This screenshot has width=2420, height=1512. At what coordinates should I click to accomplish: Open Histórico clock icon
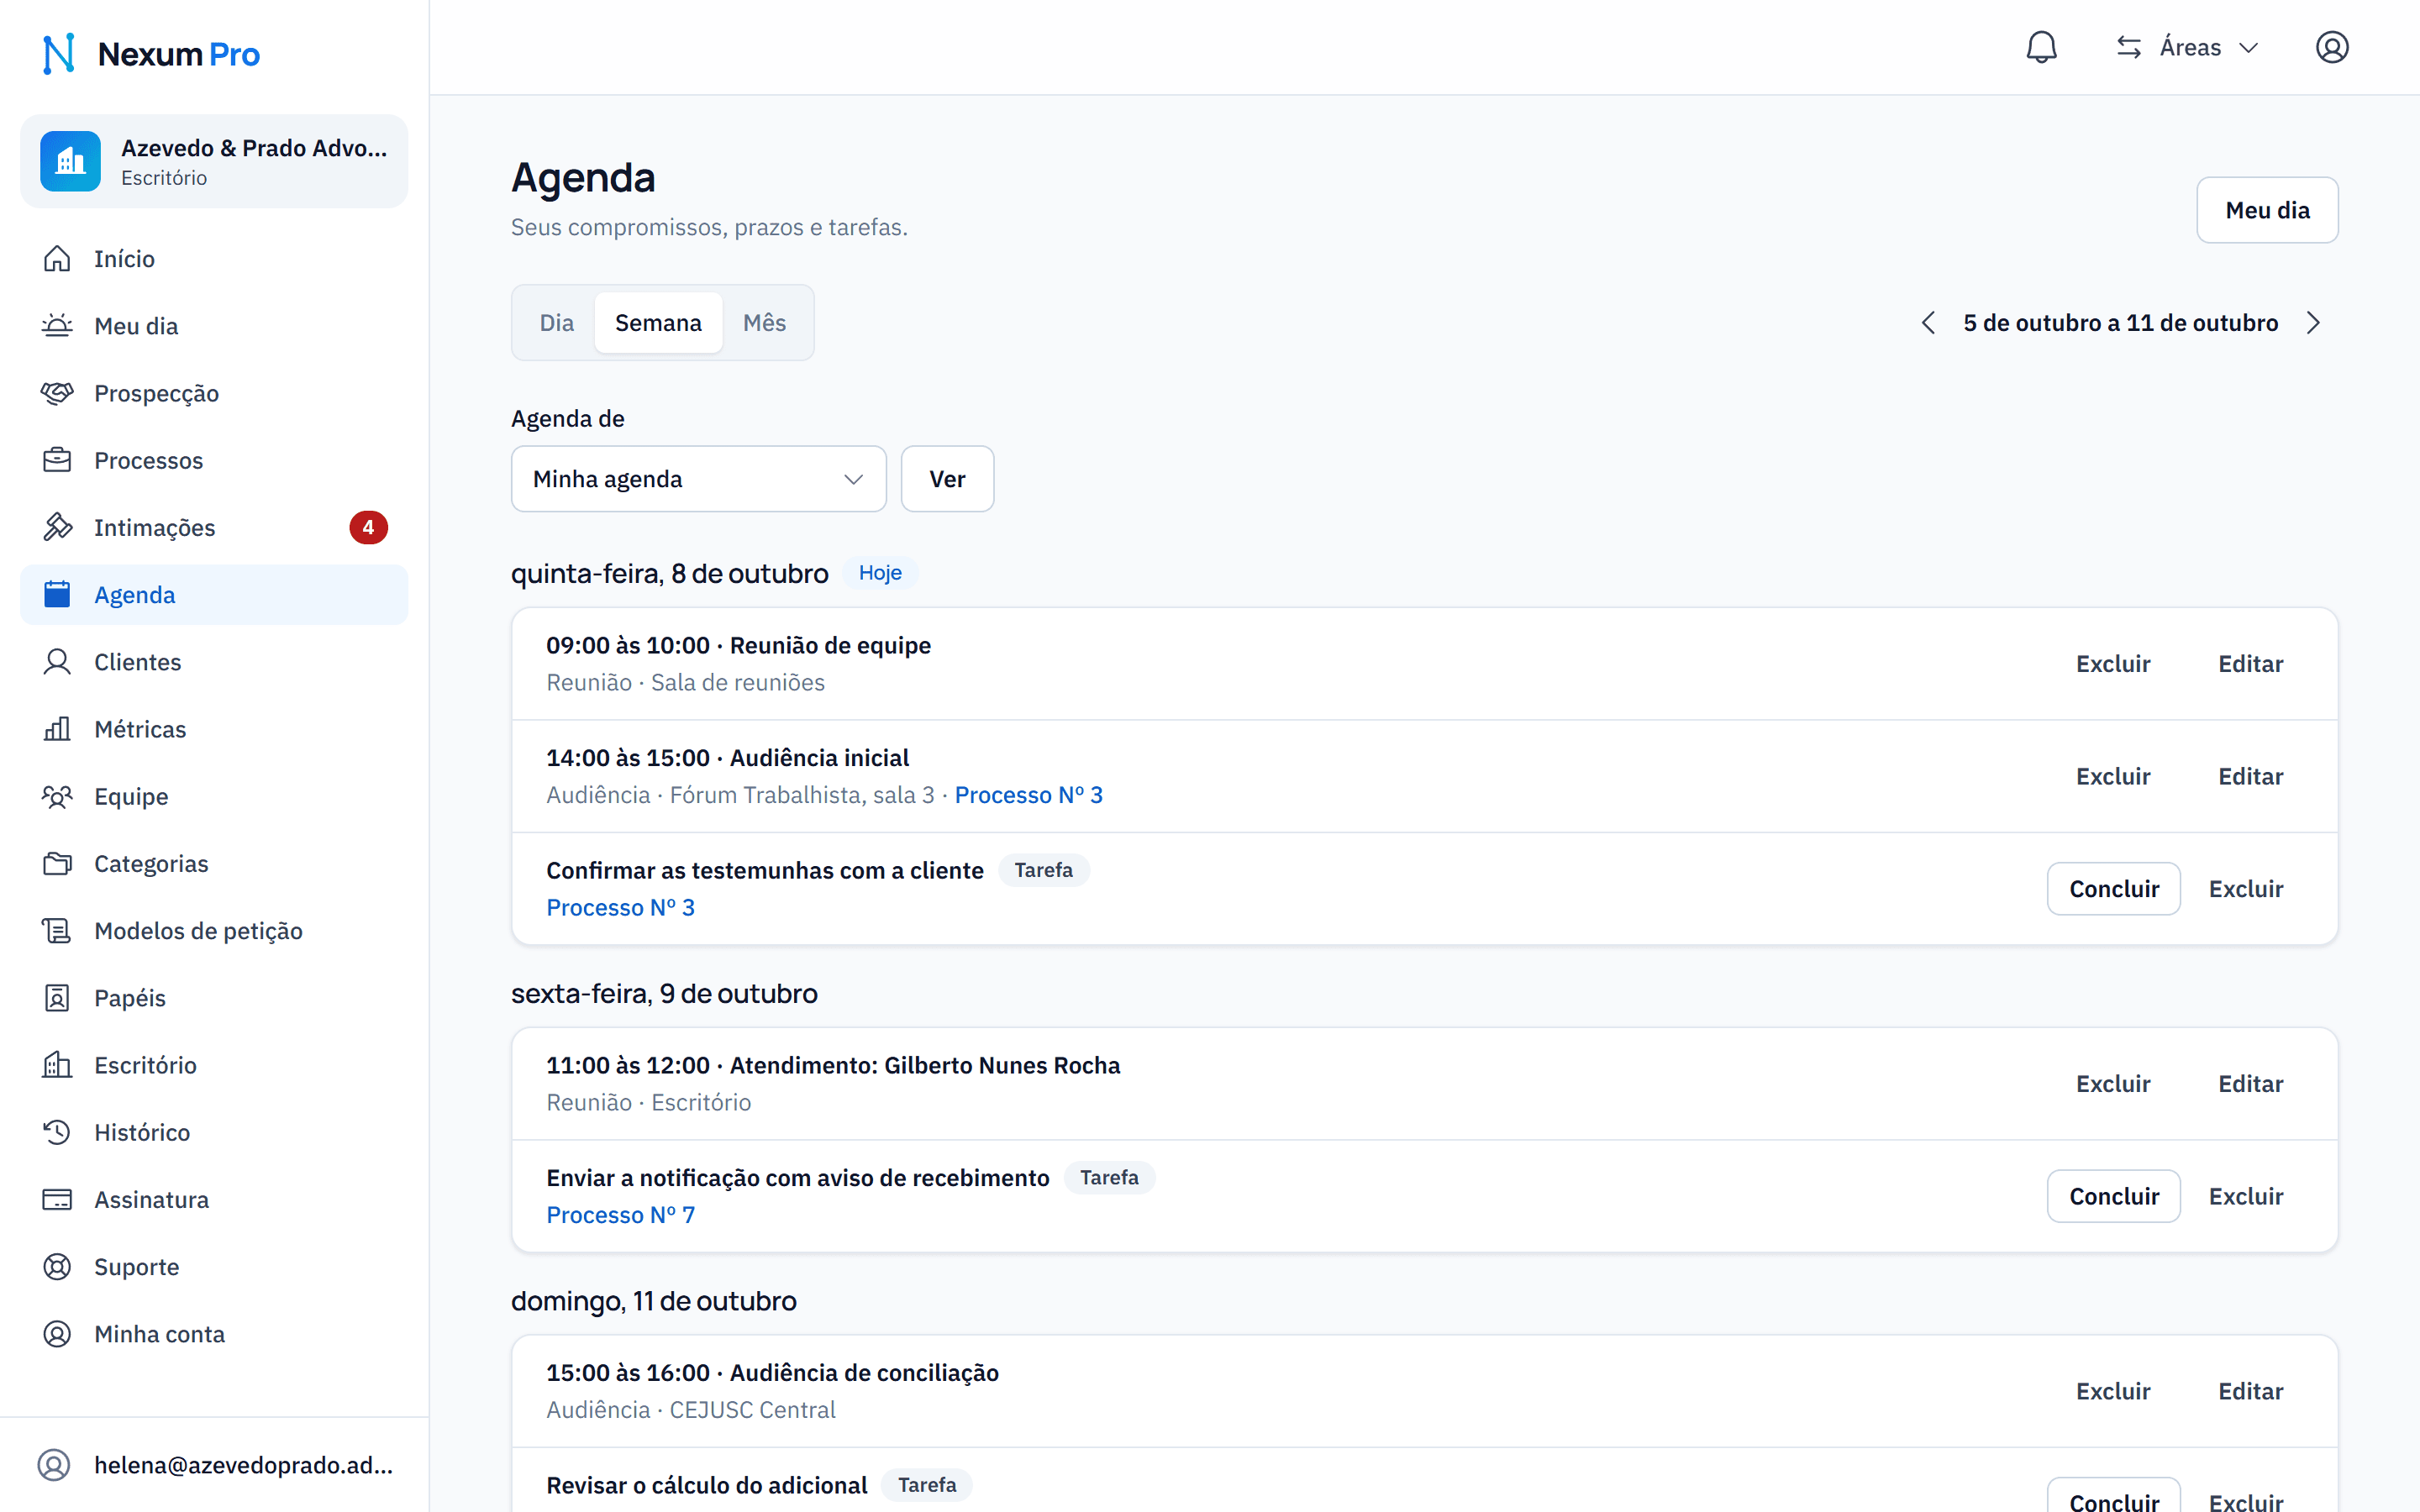tap(57, 1132)
